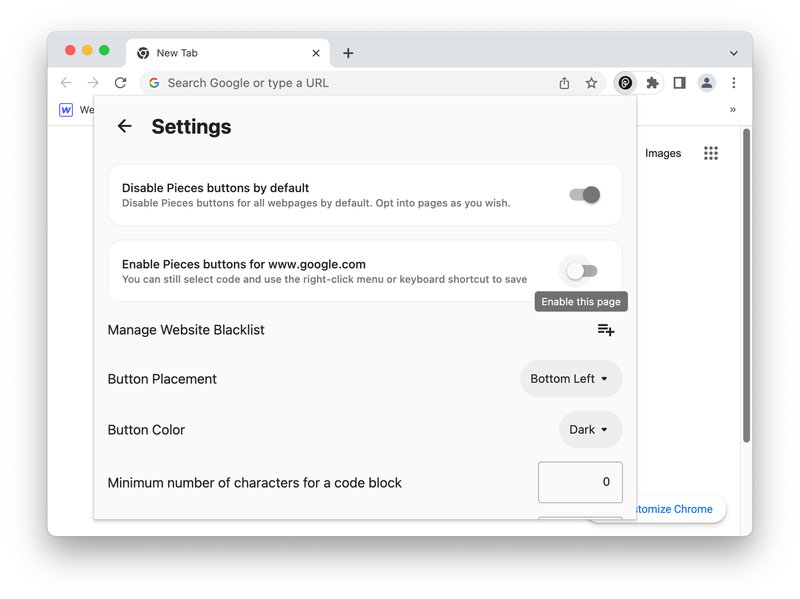Image resolution: width=800 pixels, height=599 pixels.
Task: Open the Chrome three-dot menu
Action: 735,83
